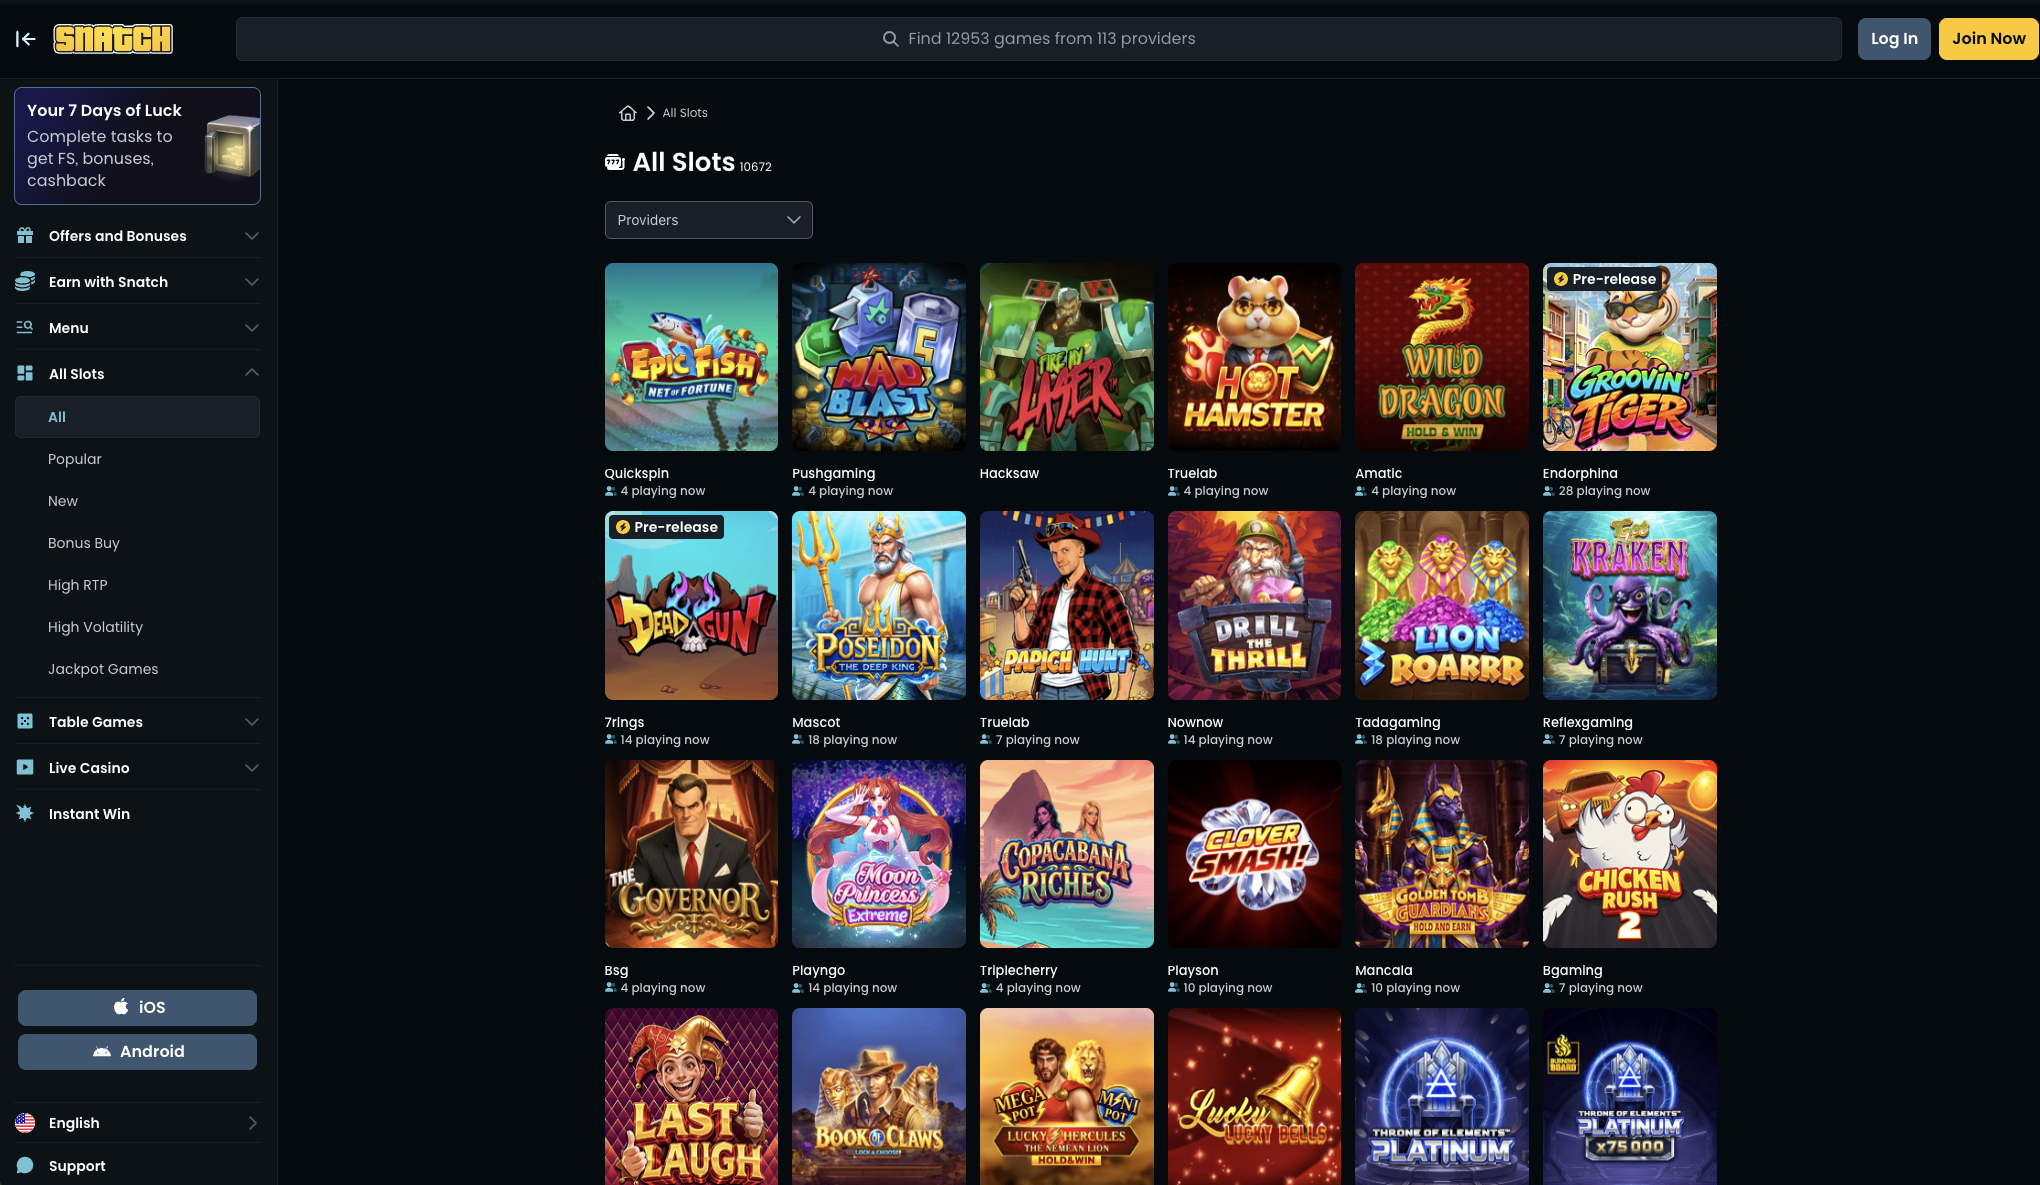The image size is (2040, 1185).
Task: Expand the Menu section chevron
Action: [252, 328]
